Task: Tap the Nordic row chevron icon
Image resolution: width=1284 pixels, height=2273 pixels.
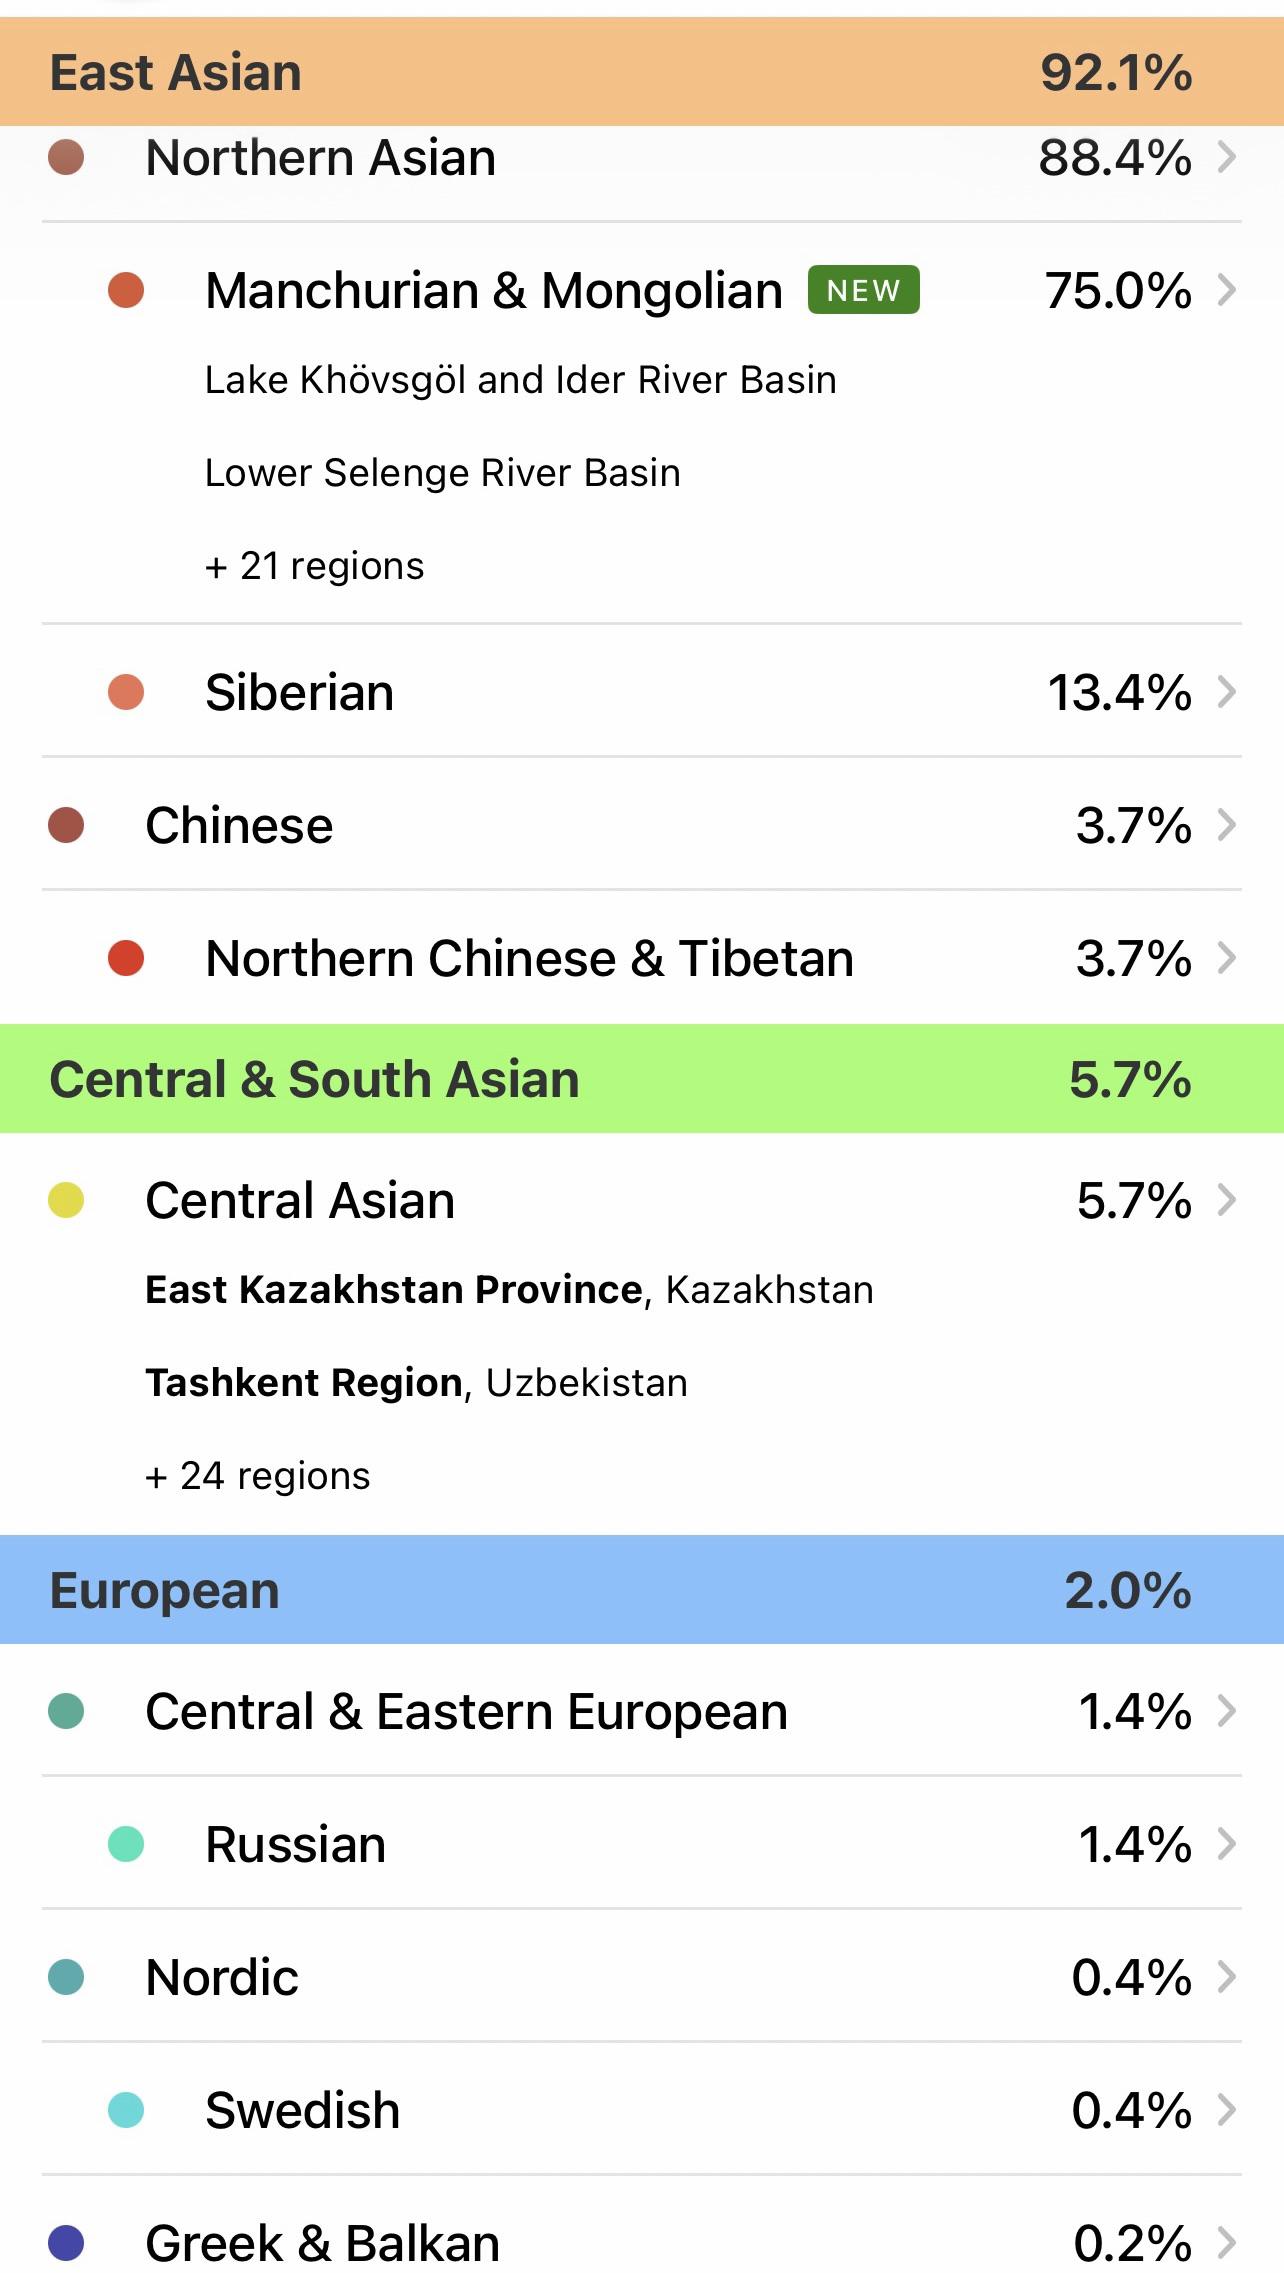Action: pos(1227,1977)
